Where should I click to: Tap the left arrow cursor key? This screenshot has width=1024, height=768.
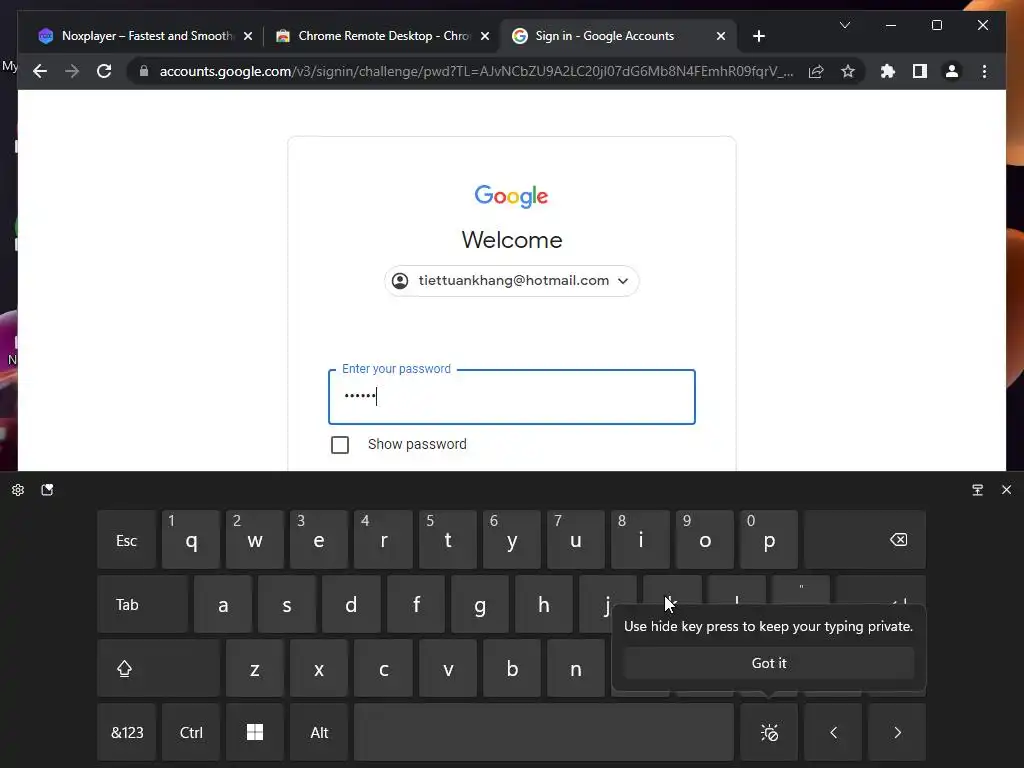[x=833, y=732]
